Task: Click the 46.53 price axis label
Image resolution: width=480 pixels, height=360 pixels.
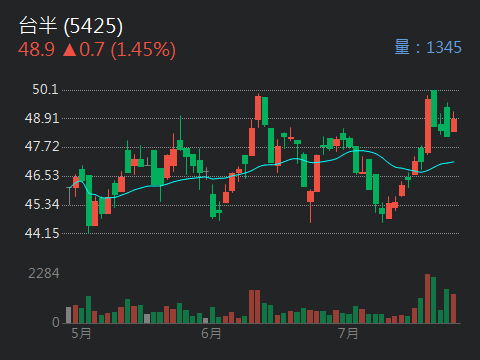Action: (x=42, y=175)
